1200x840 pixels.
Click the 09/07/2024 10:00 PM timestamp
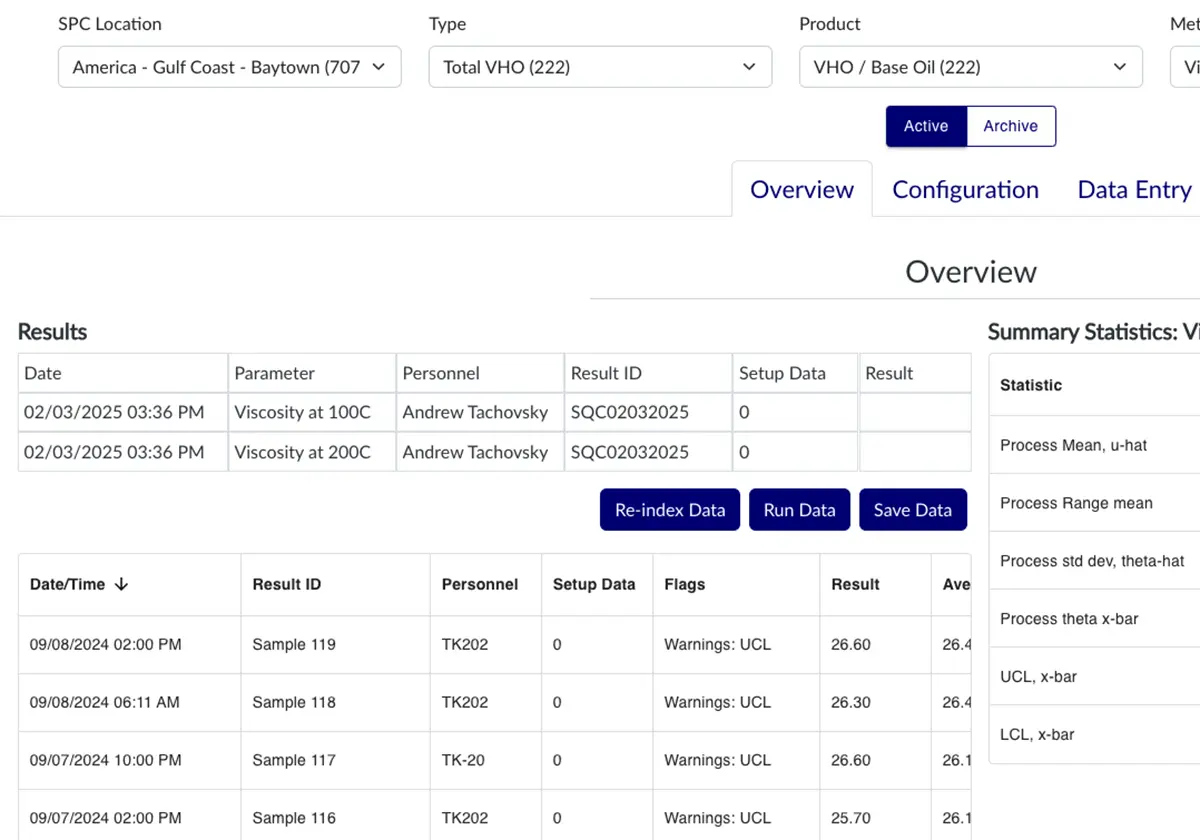point(106,761)
